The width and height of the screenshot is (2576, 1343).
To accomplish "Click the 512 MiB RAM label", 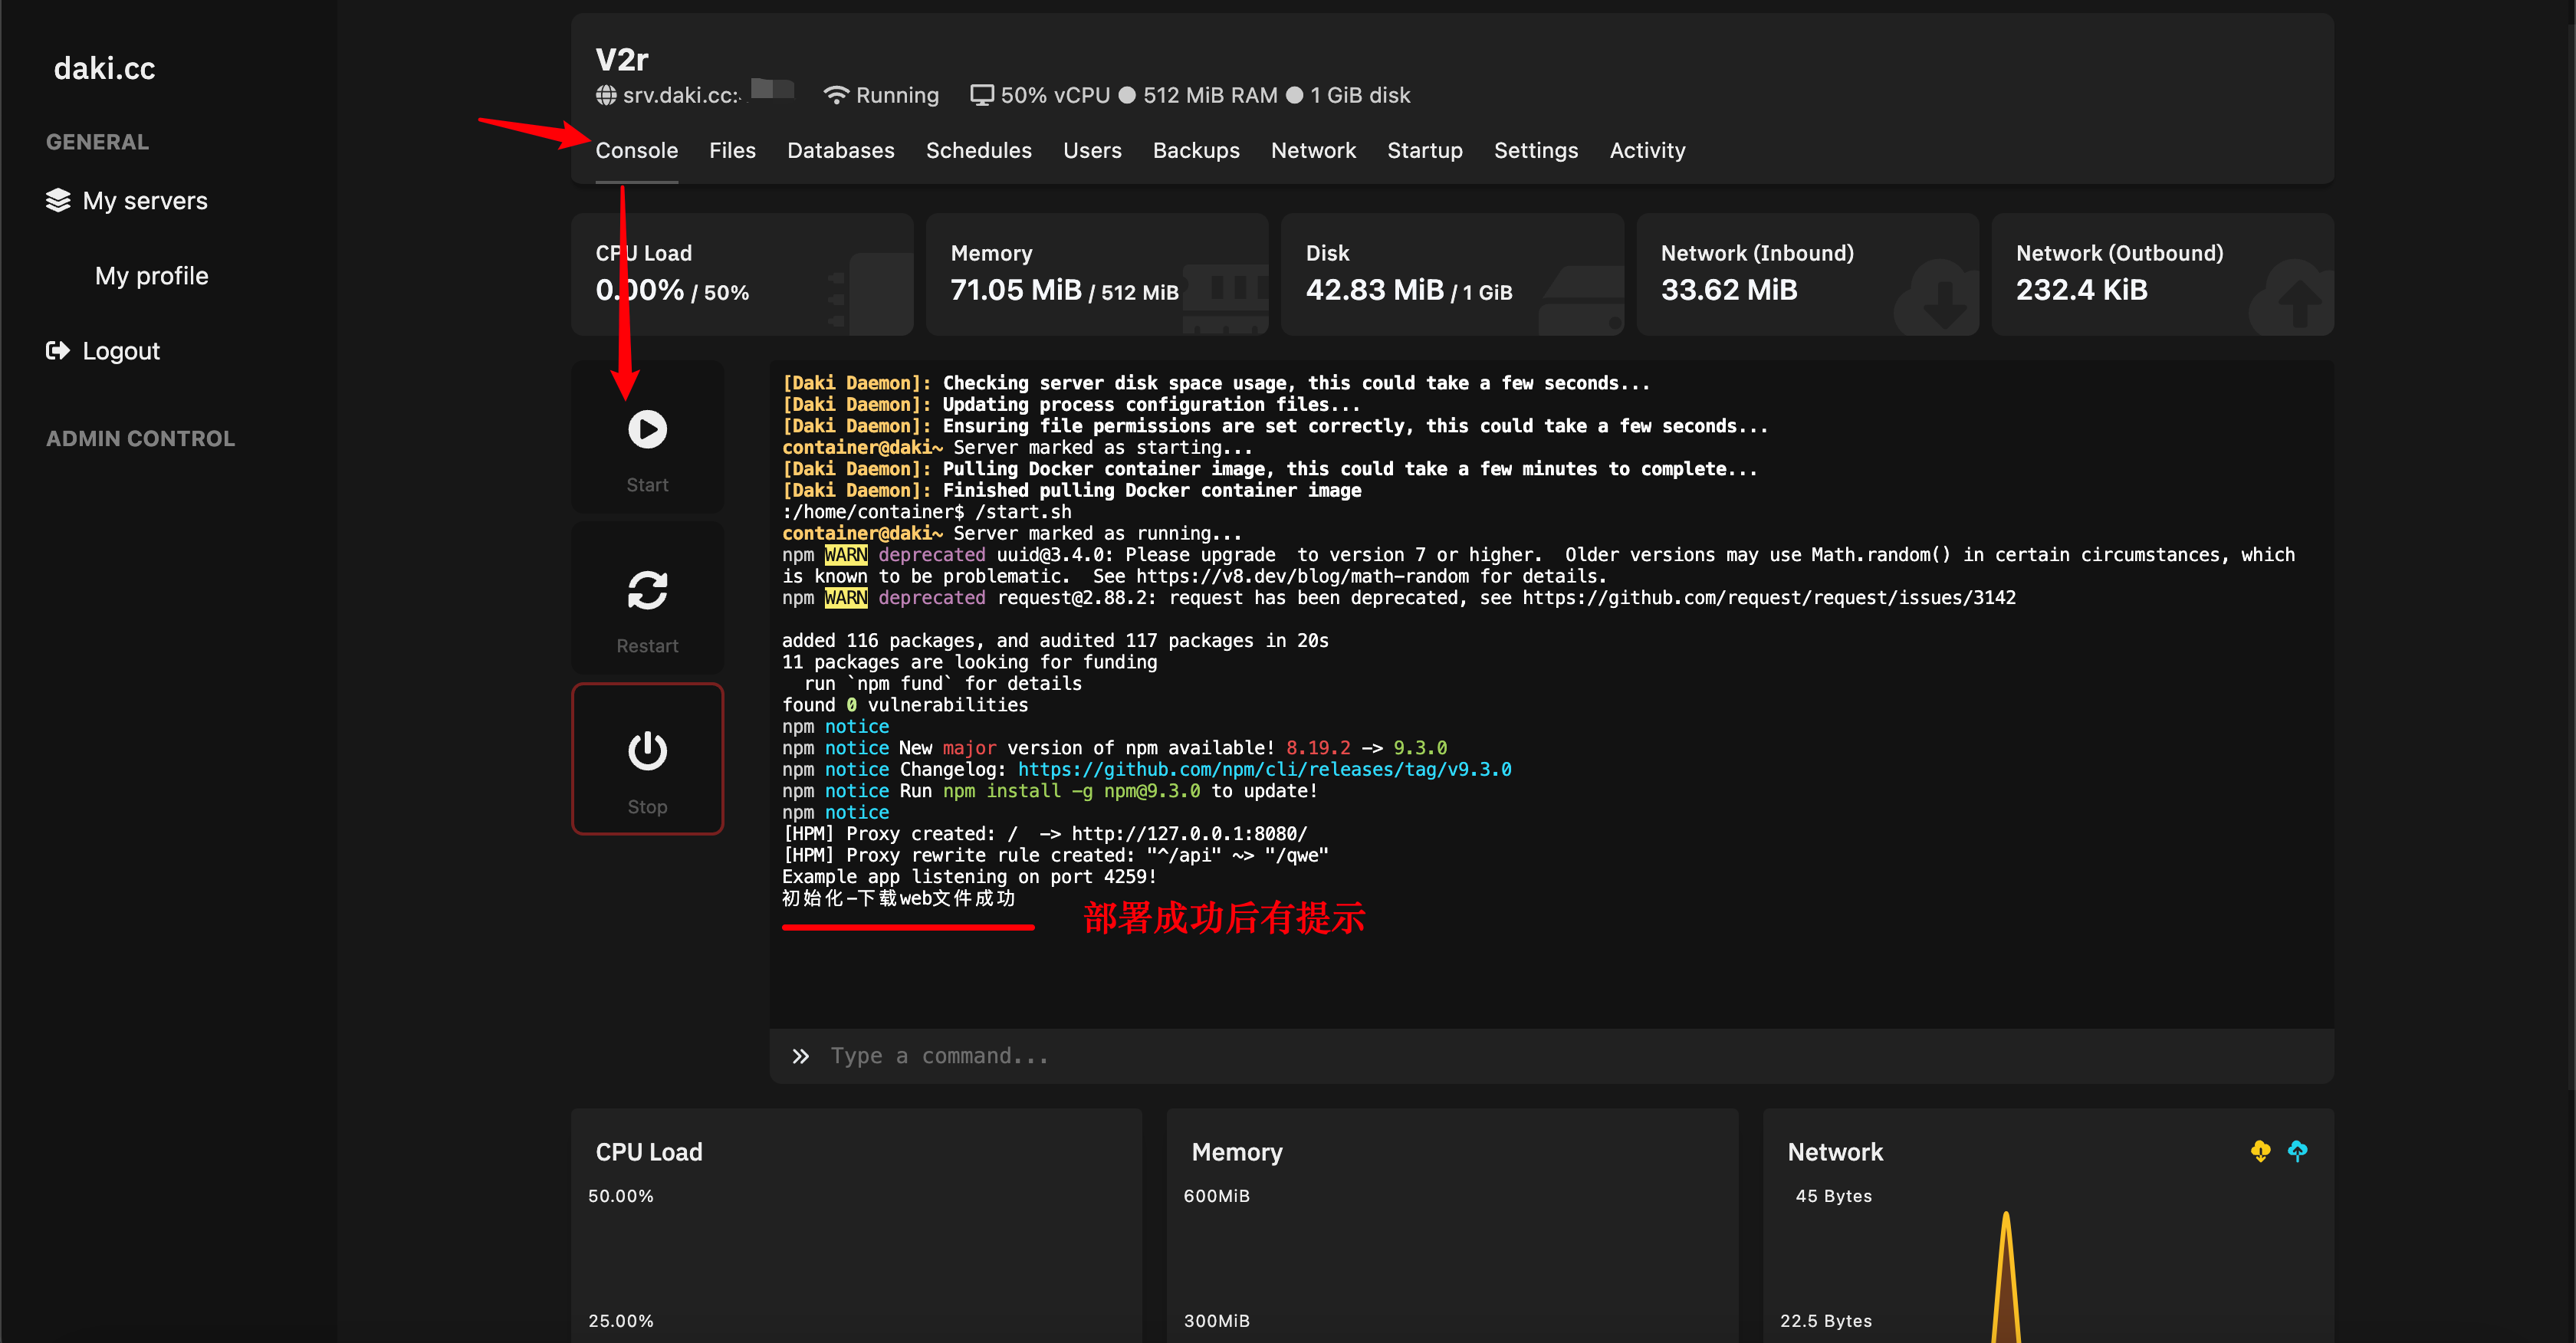I will pos(1210,95).
